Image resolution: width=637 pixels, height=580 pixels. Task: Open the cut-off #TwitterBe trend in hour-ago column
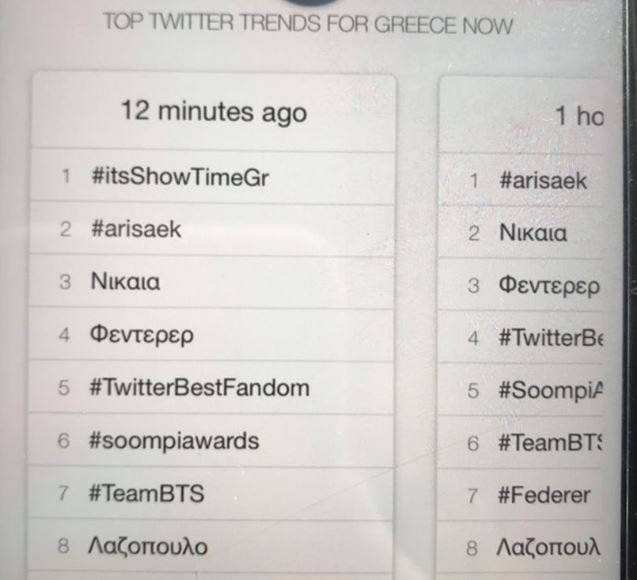click(x=551, y=338)
